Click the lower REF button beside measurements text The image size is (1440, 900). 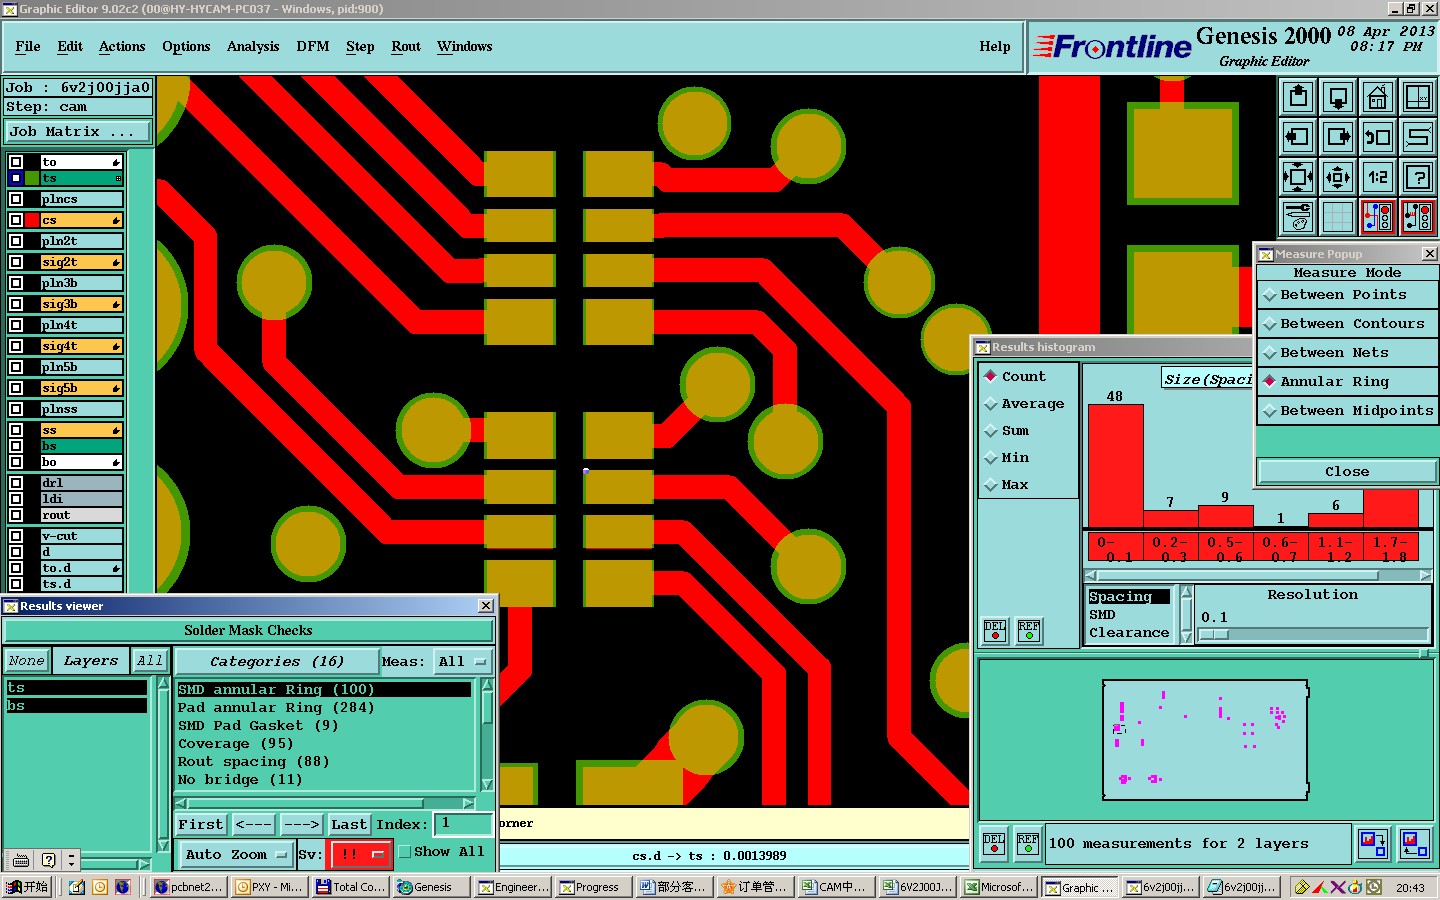click(1028, 844)
